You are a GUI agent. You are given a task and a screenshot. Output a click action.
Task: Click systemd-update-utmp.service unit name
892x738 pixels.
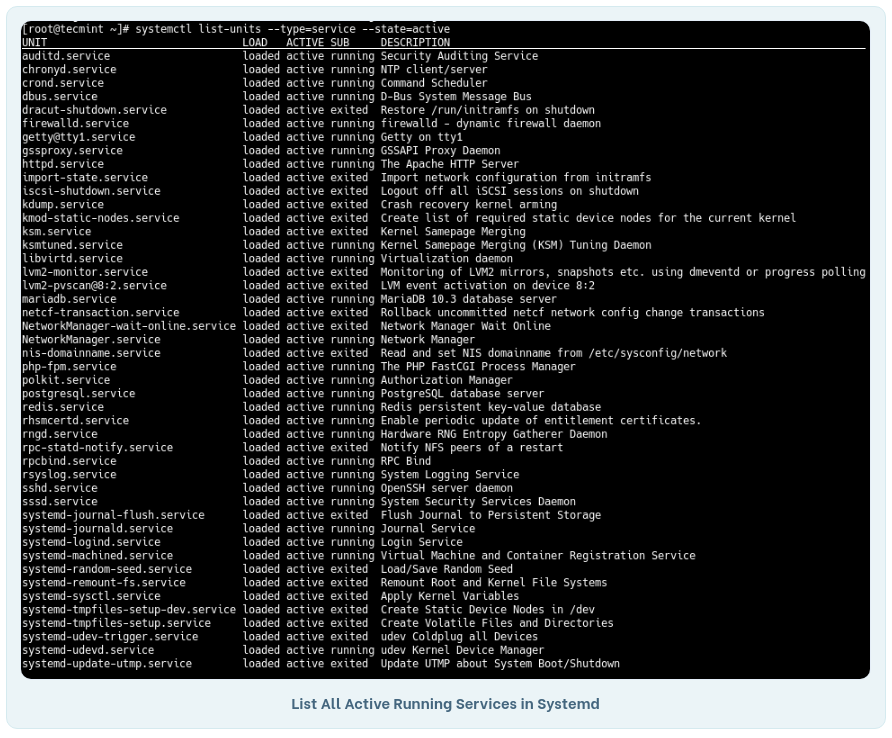(x=107, y=664)
